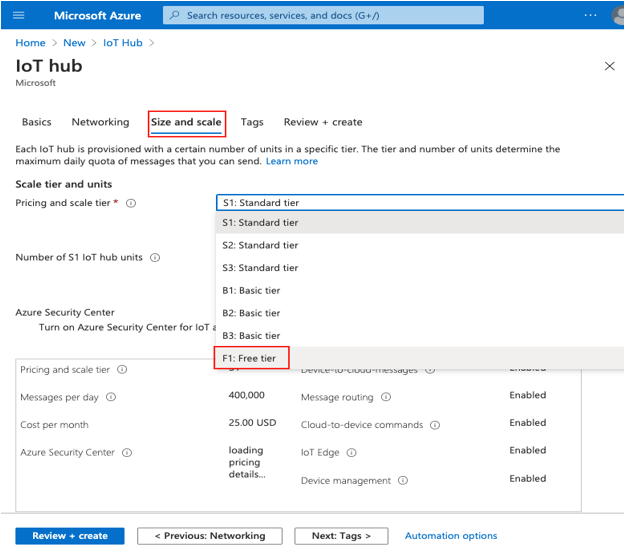Choose S3: Standard tier option

point(420,268)
